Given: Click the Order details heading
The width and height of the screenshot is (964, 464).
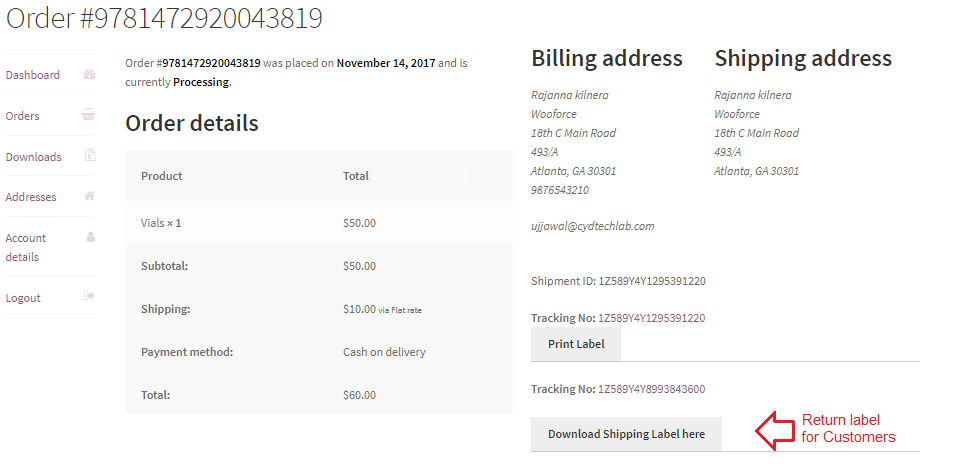Looking at the screenshot, I should (192, 123).
